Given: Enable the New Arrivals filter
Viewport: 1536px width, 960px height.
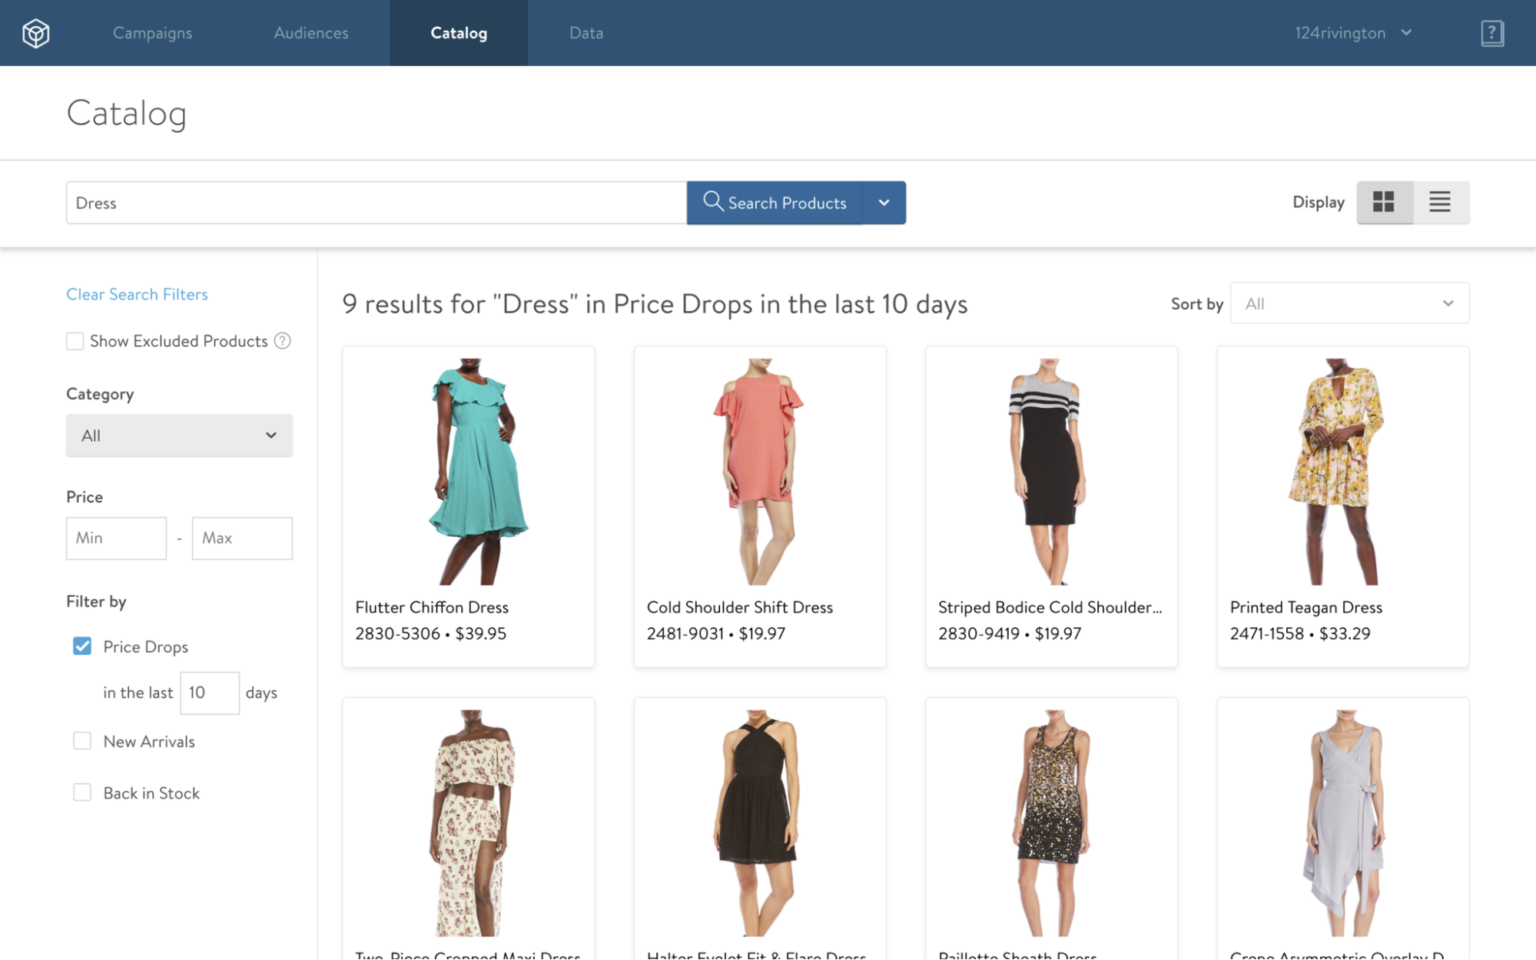Looking at the screenshot, I should tap(83, 741).
